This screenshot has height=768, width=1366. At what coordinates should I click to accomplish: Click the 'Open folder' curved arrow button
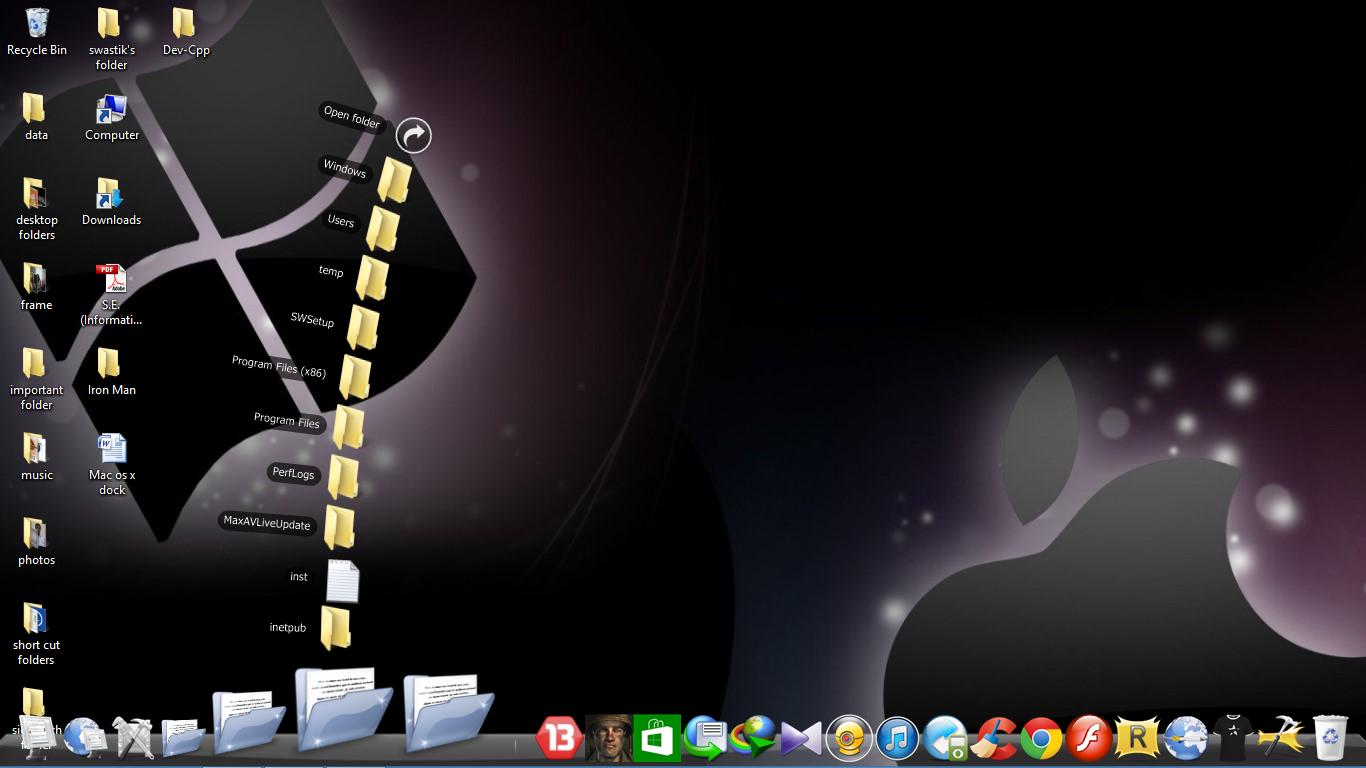pyautogui.click(x=413, y=135)
